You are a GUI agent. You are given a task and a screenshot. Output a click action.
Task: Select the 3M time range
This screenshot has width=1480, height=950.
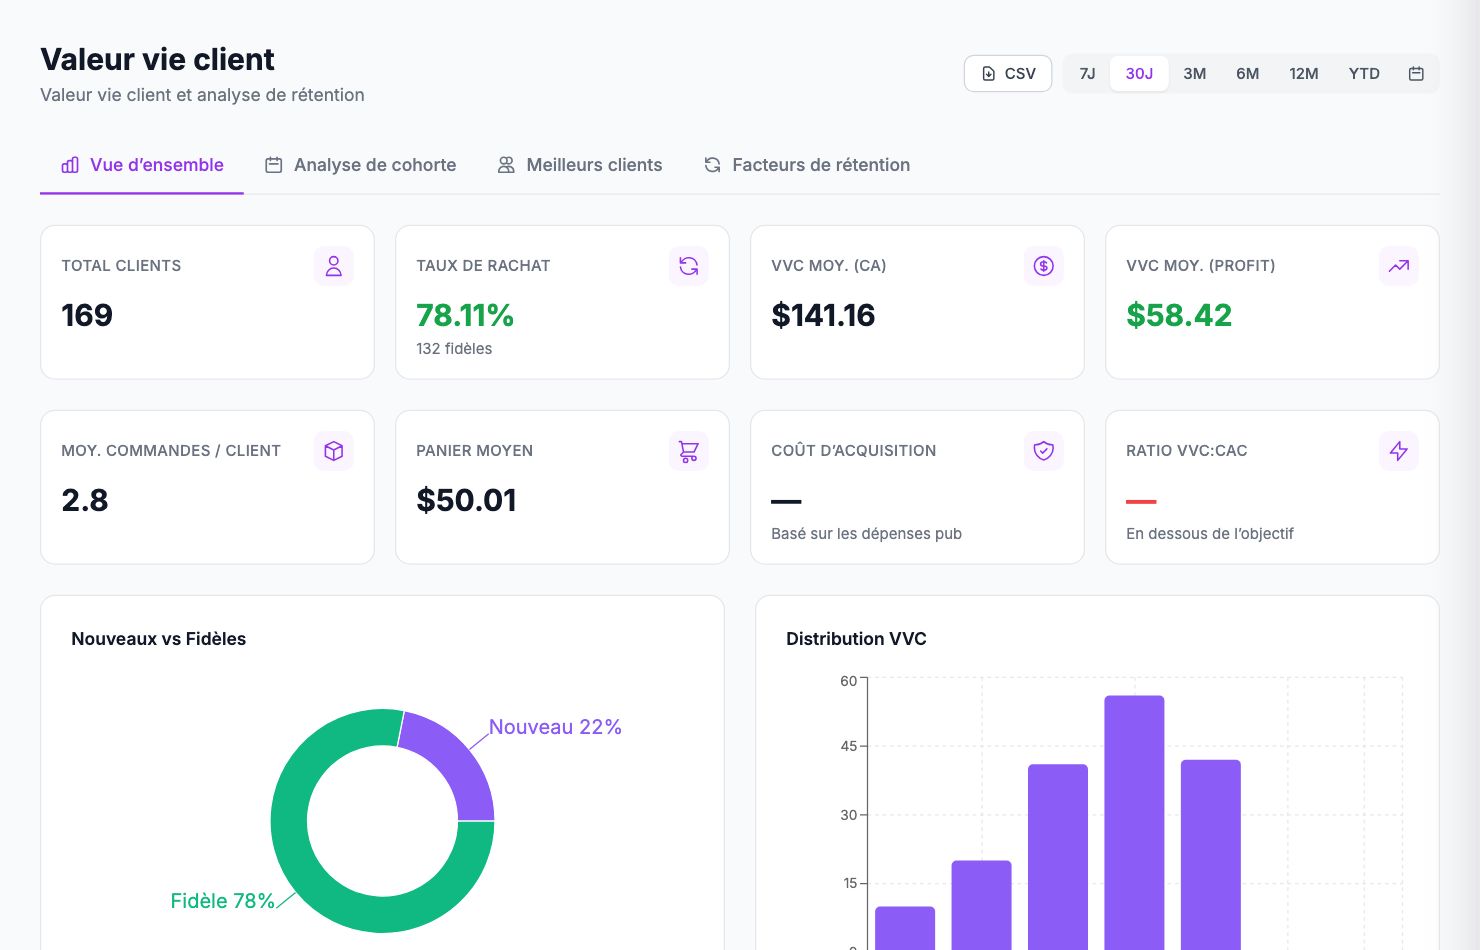tap(1194, 73)
